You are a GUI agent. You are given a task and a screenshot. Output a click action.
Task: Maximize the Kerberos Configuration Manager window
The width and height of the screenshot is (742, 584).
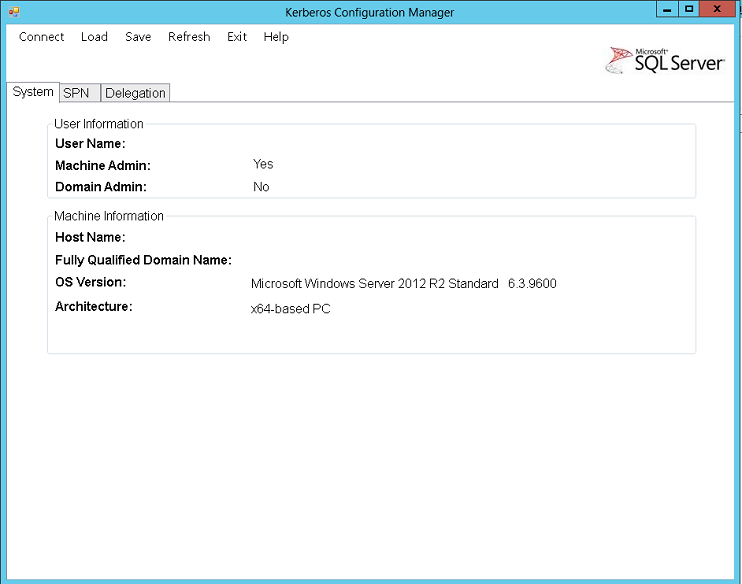pos(689,9)
